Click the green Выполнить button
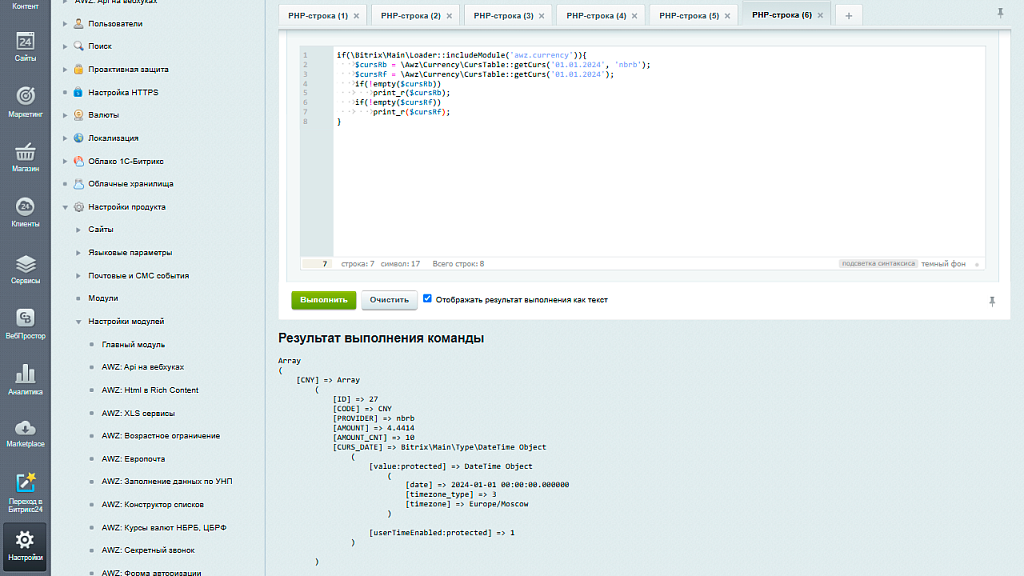Viewport: 1024px width, 576px height. click(x=323, y=299)
